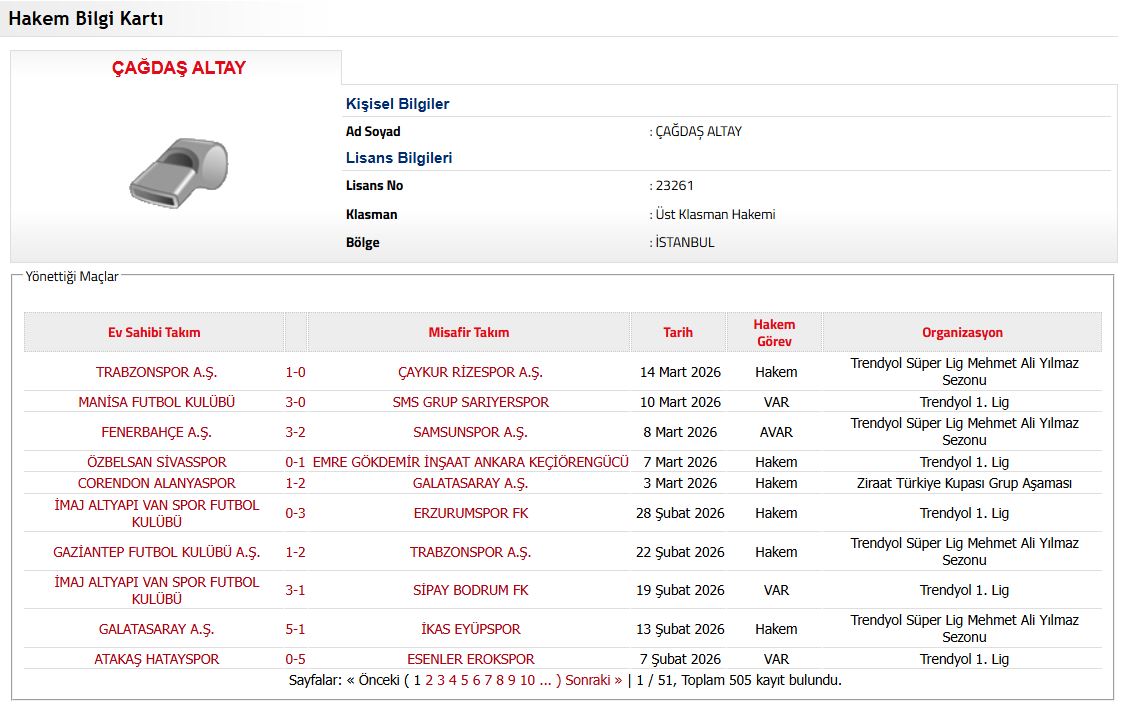Click the Sonraki » next page link

(x=593, y=681)
